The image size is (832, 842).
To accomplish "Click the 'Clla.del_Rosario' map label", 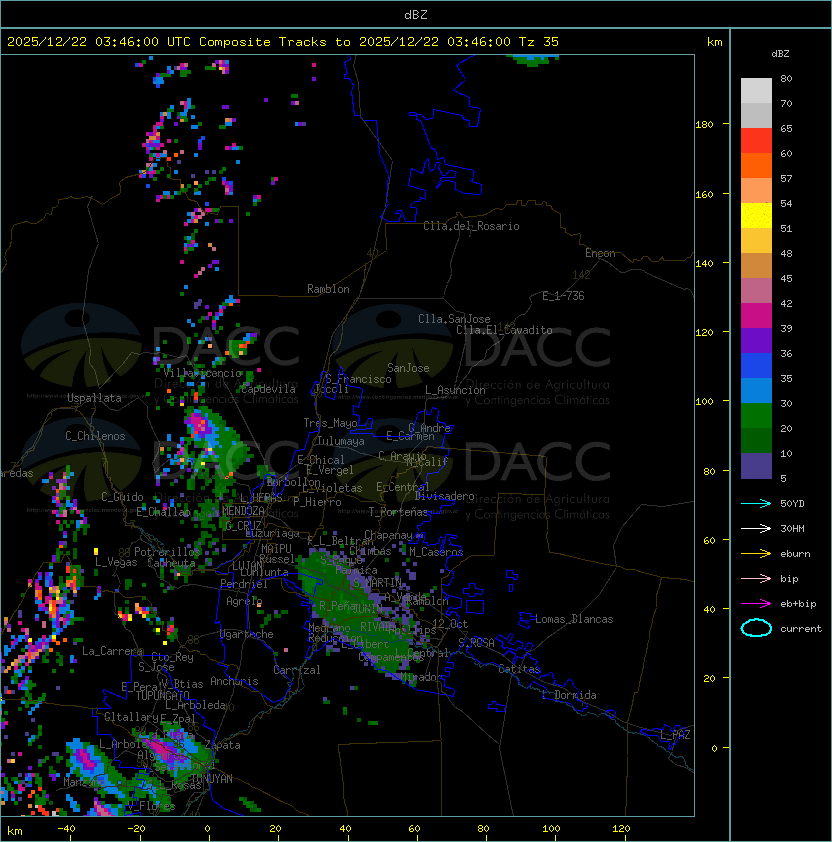I will click(x=471, y=226).
